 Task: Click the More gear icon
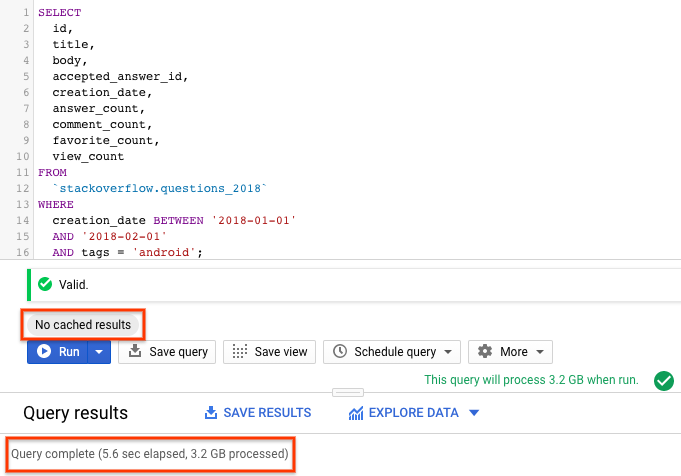pyautogui.click(x=485, y=352)
